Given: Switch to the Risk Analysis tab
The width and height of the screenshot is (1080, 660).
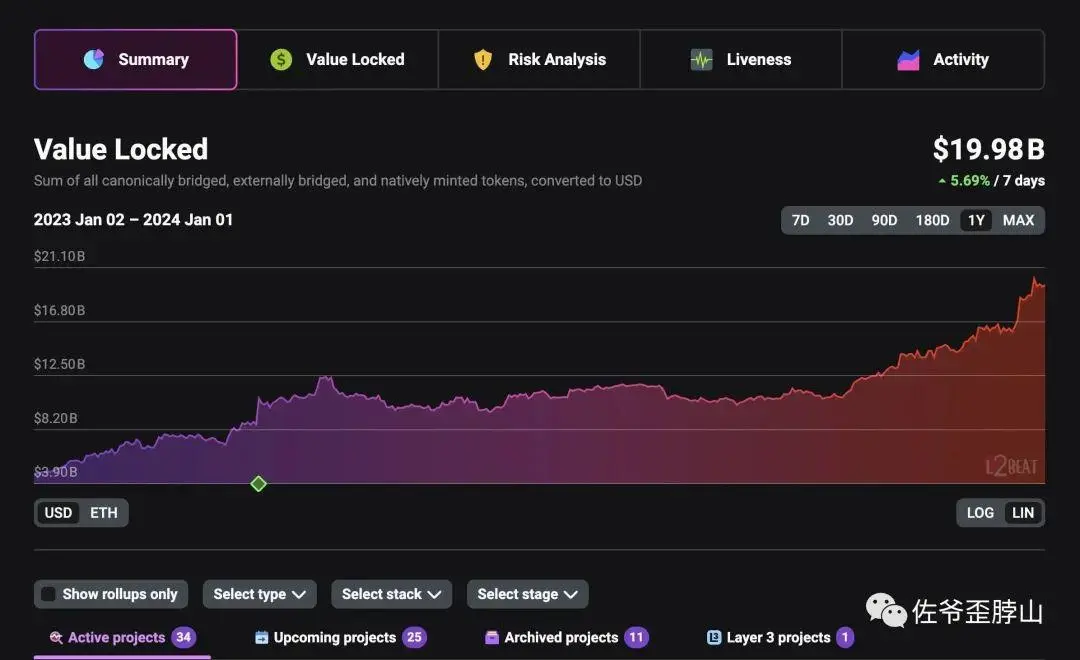Looking at the screenshot, I should 540,60.
